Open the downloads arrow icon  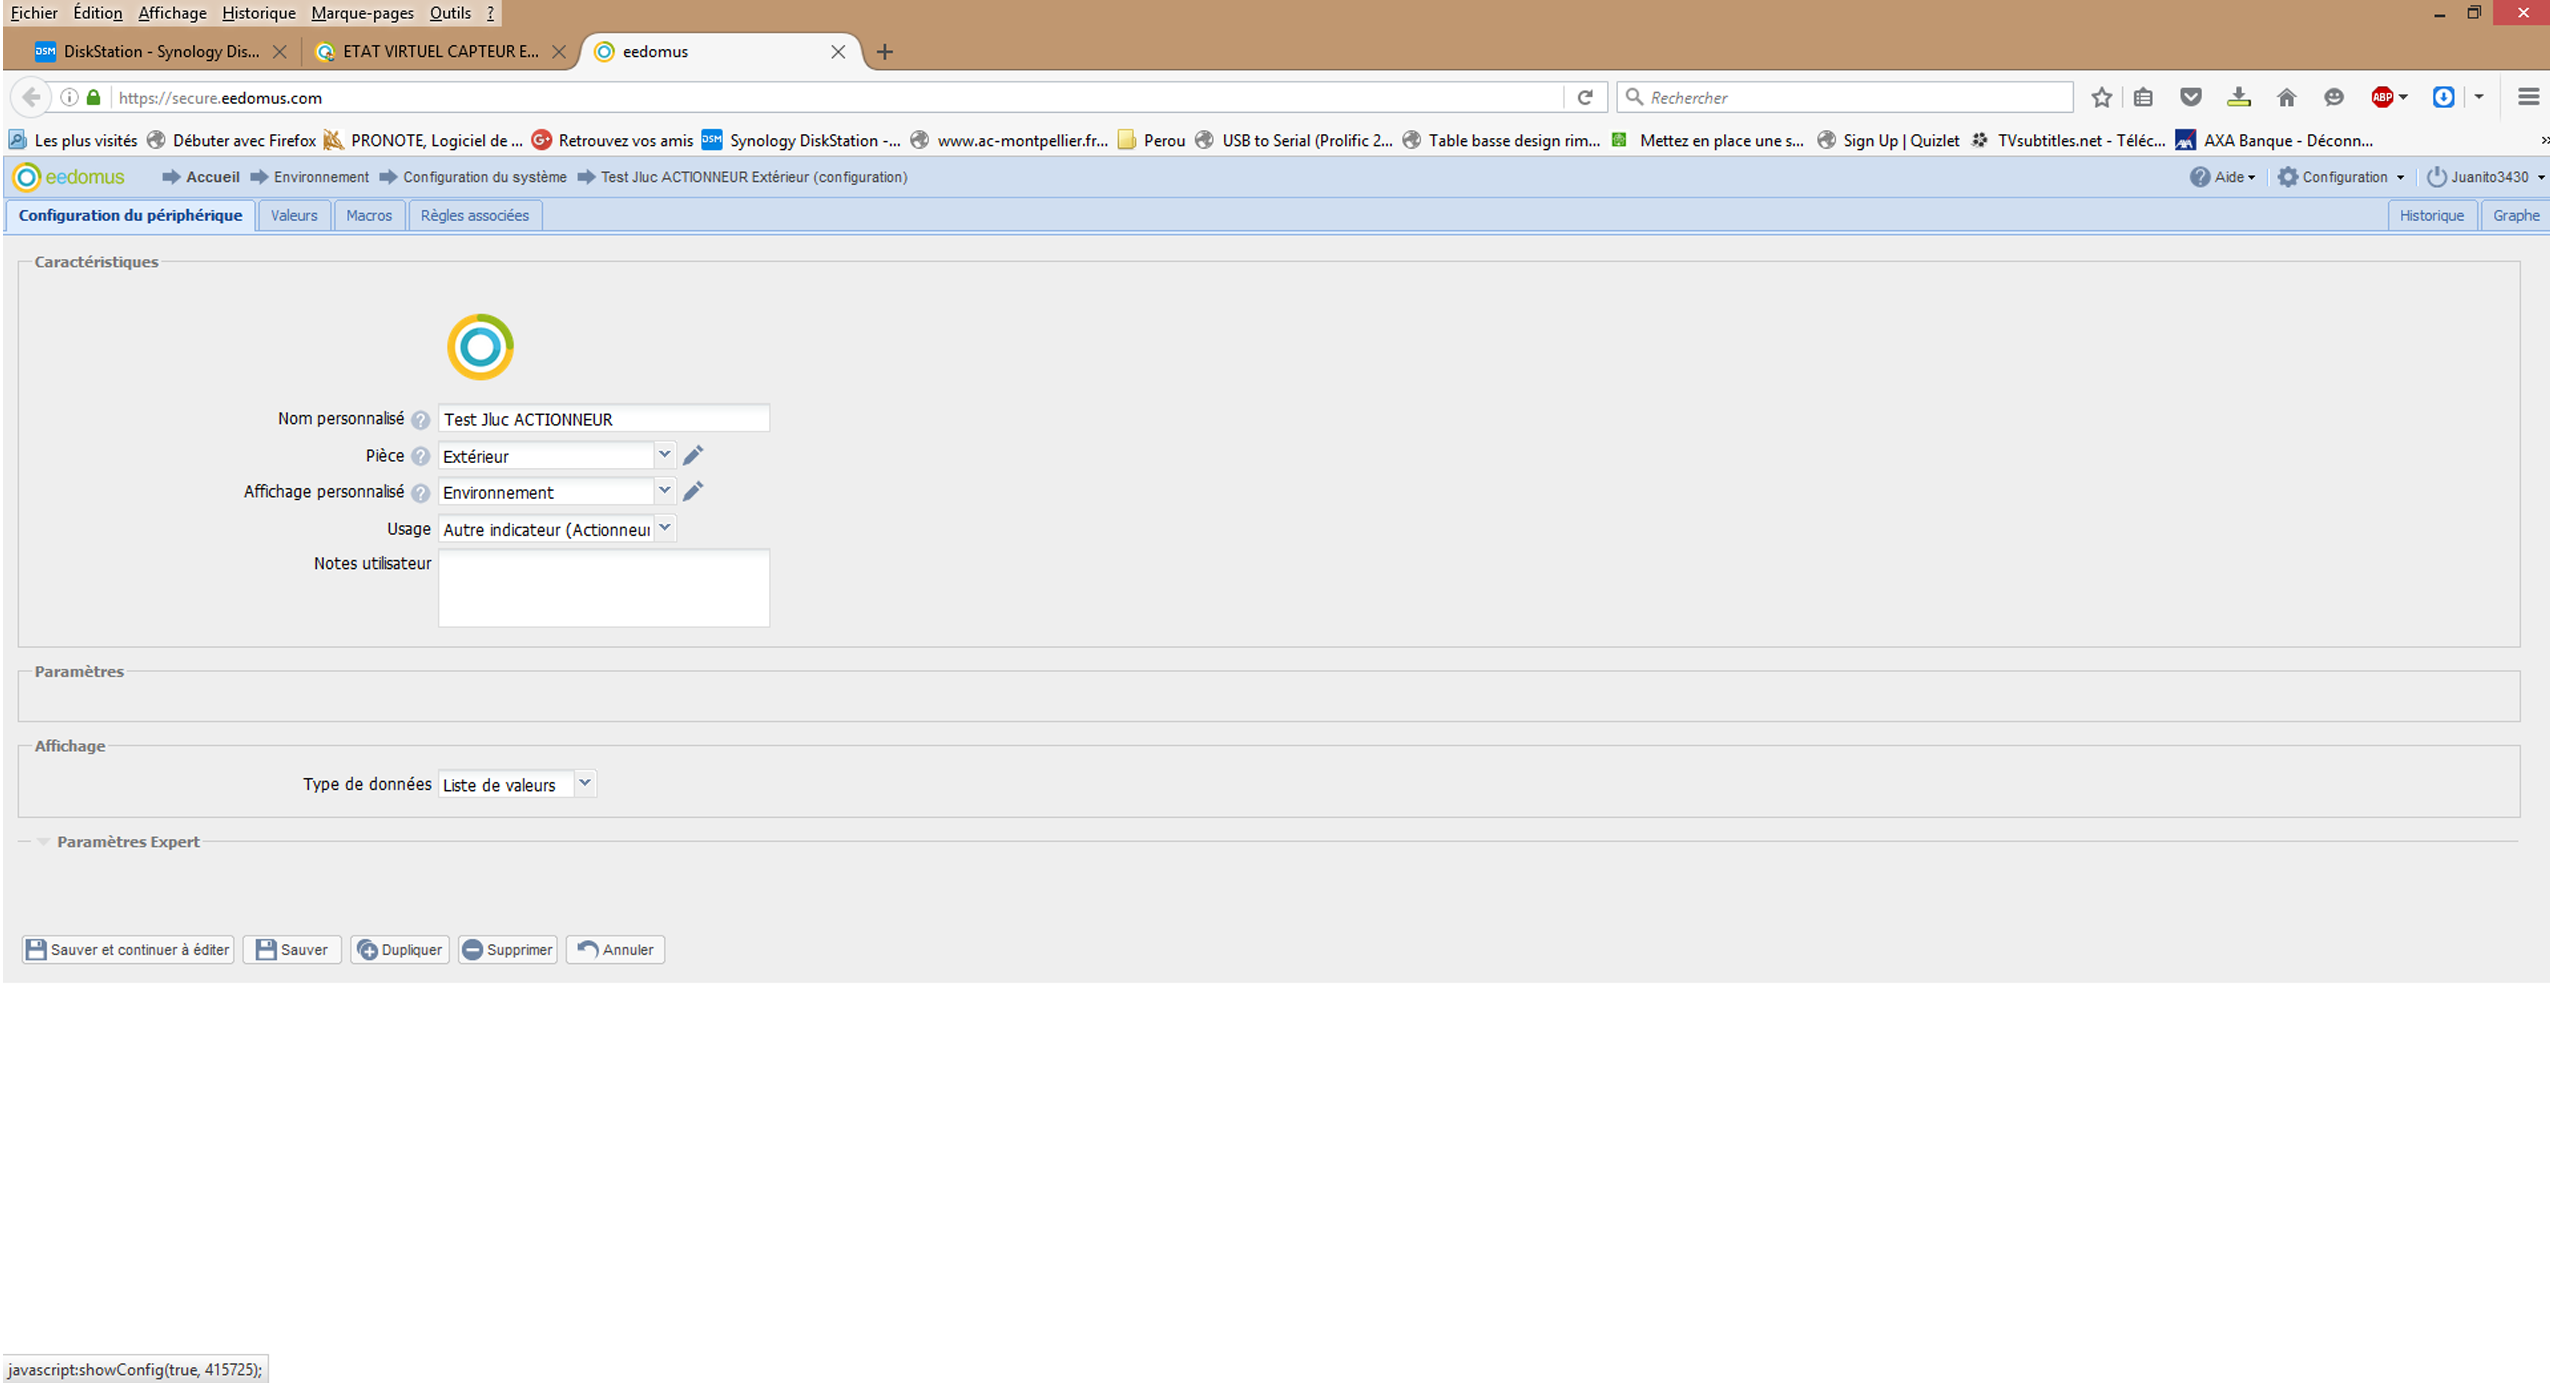2239,97
